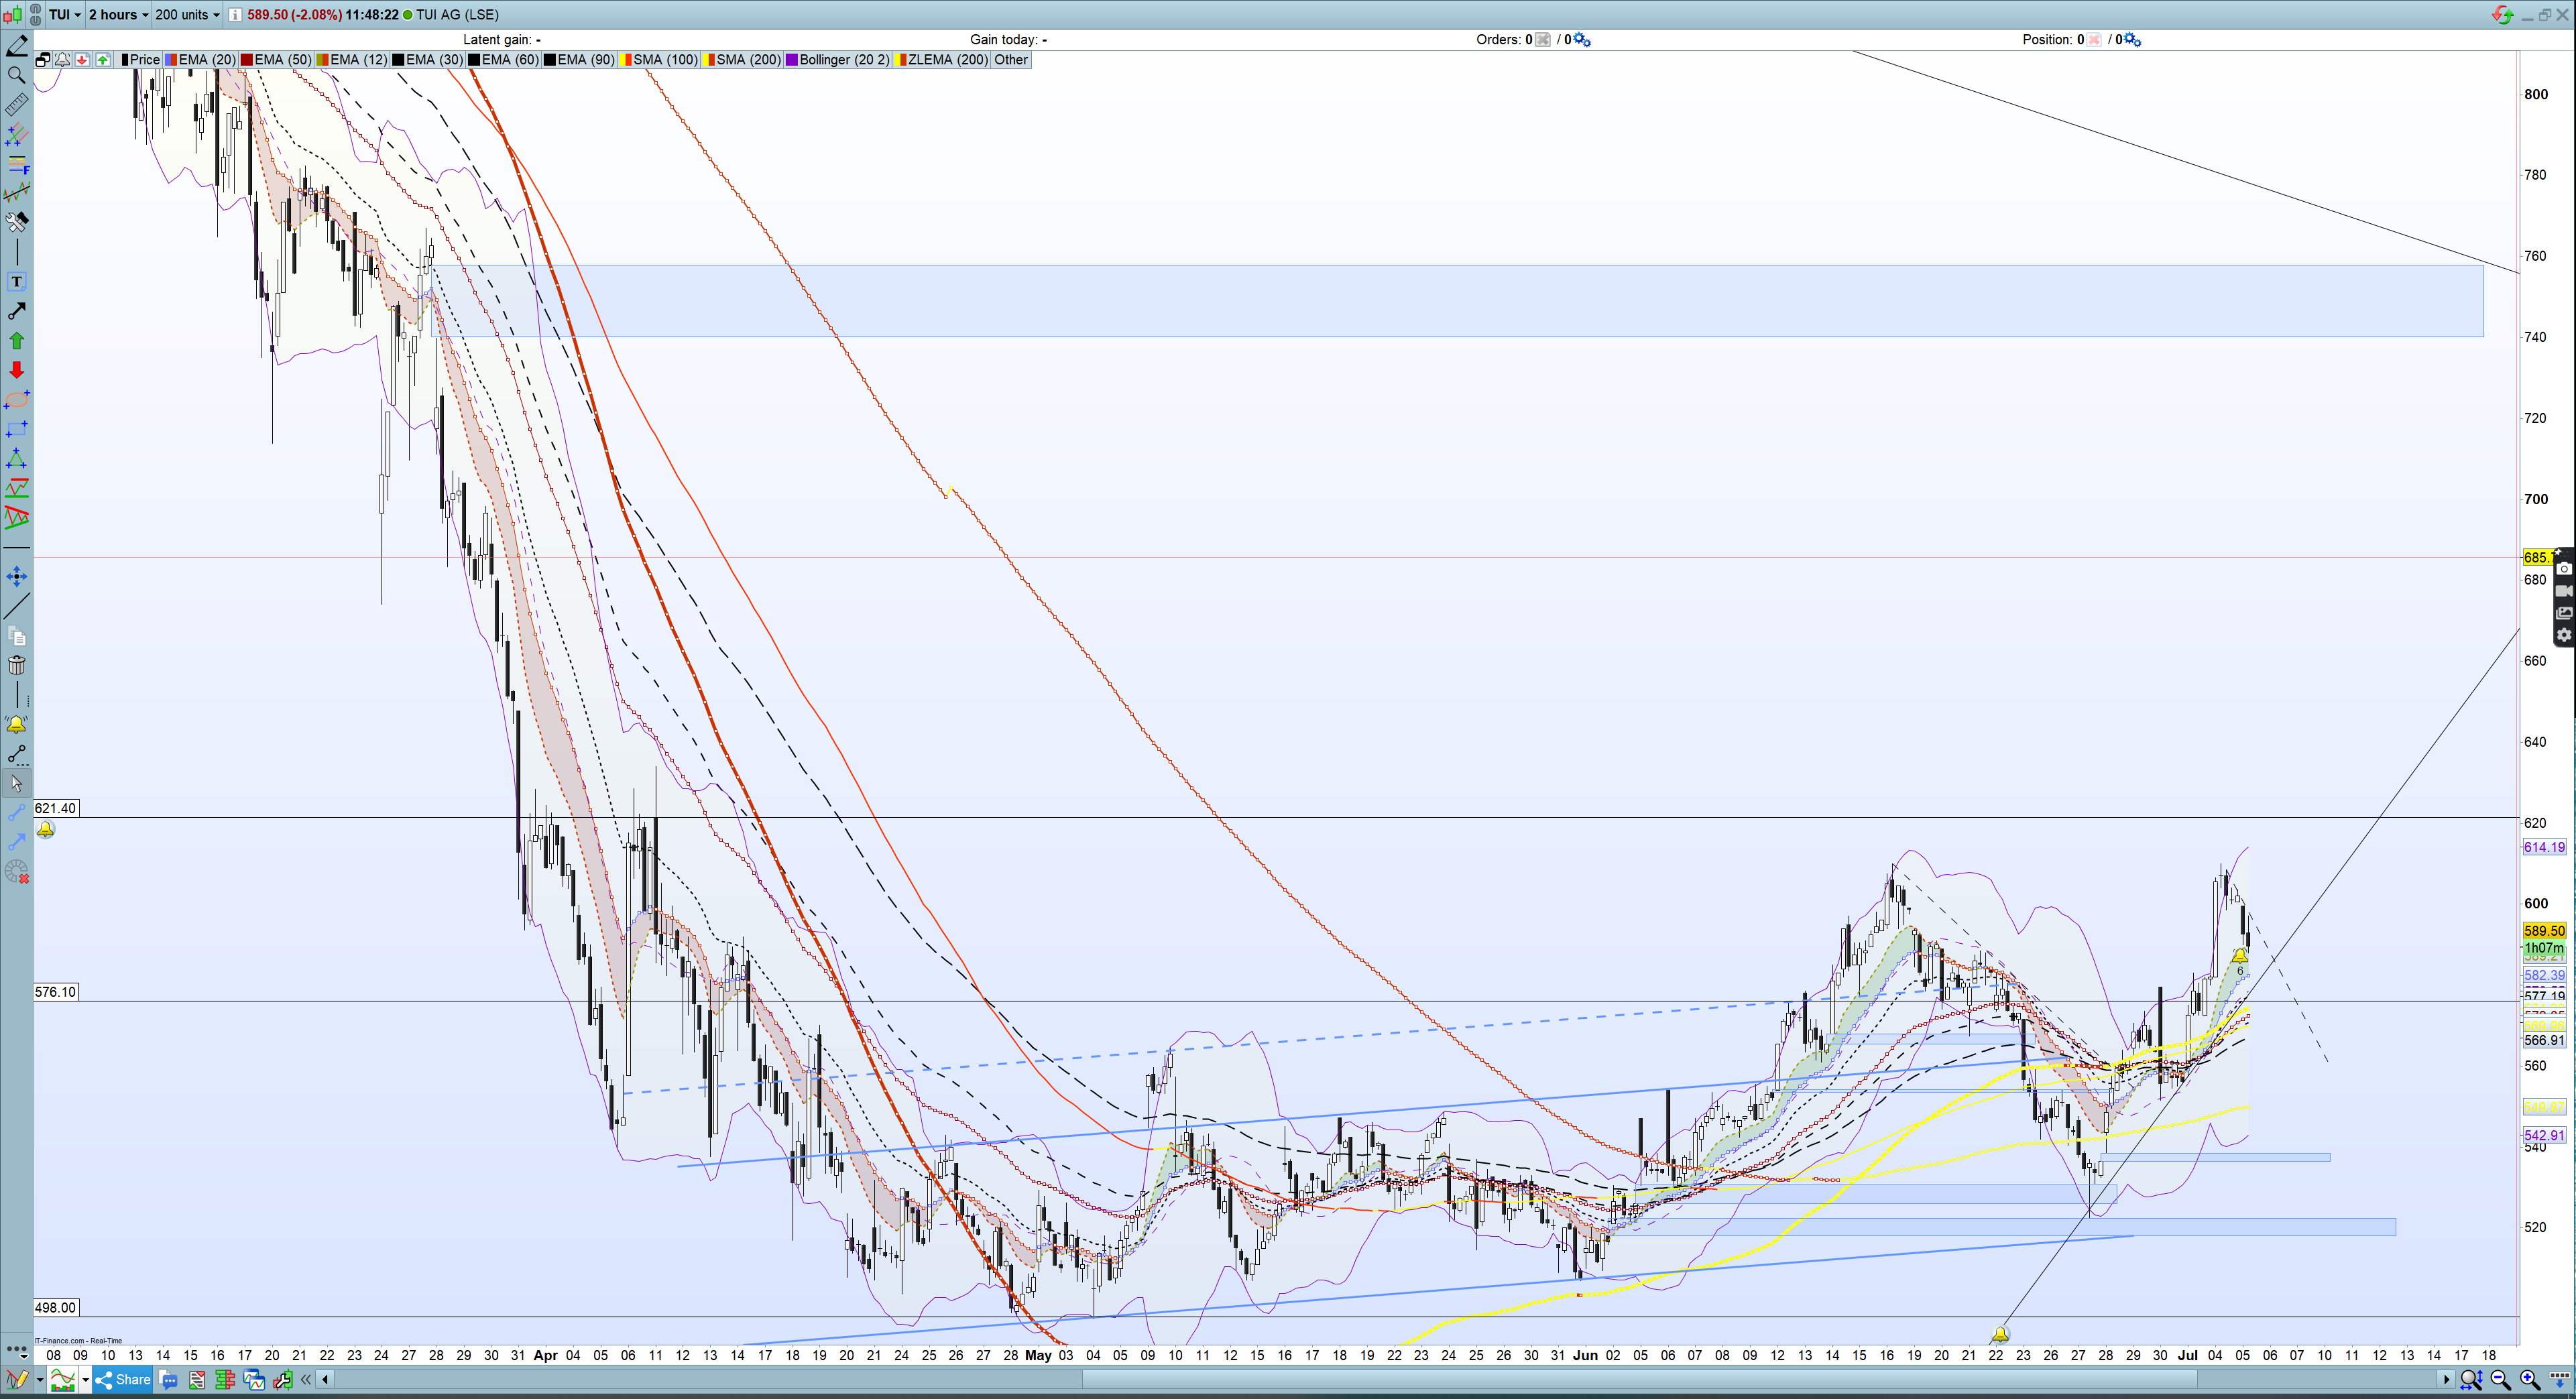Viewport: 2576px width, 1399px height.
Task: Click the green up arrow drawing tool
Action: point(16,341)
